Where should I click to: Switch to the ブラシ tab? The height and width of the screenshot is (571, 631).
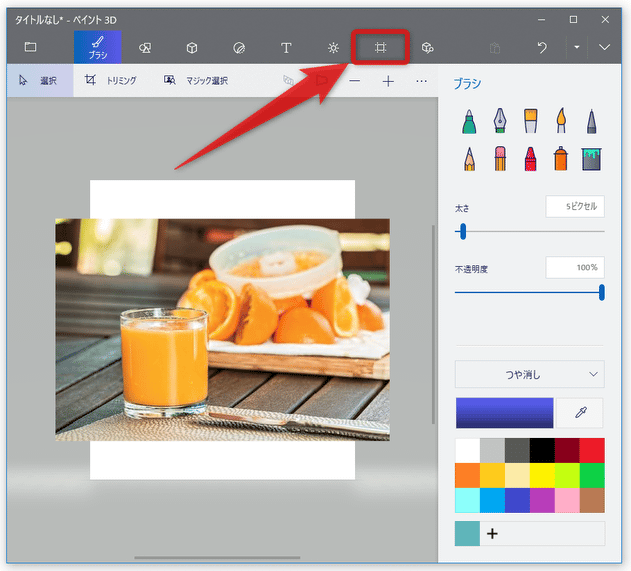98,47
